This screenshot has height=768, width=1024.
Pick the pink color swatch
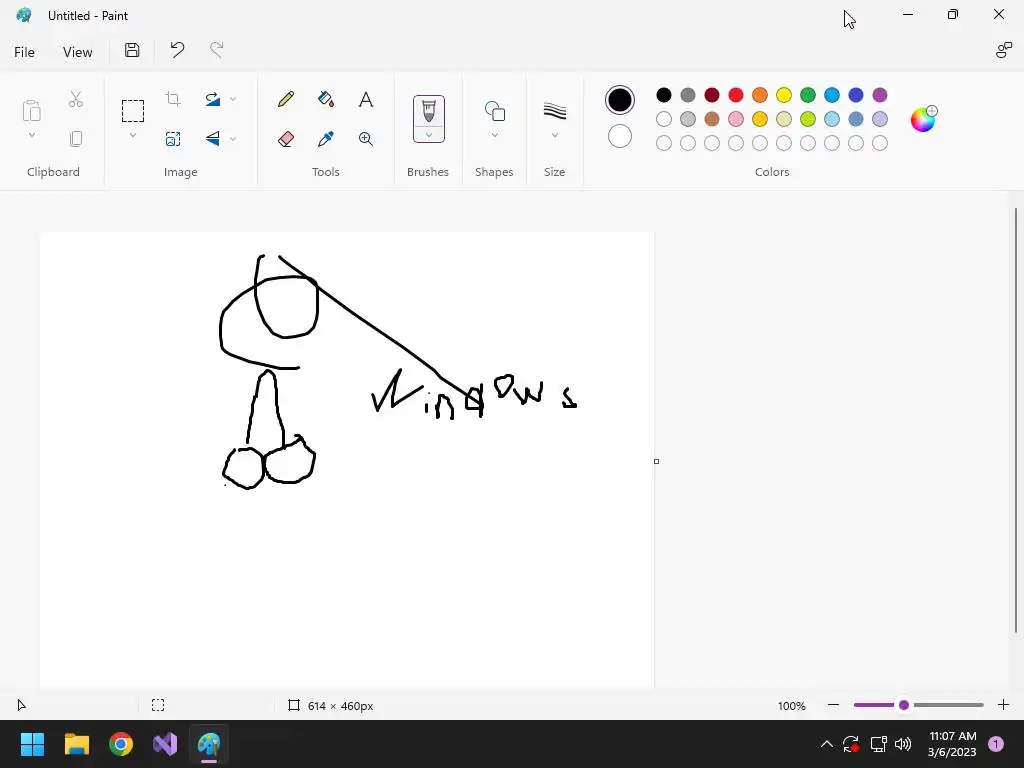coord(736,119)
